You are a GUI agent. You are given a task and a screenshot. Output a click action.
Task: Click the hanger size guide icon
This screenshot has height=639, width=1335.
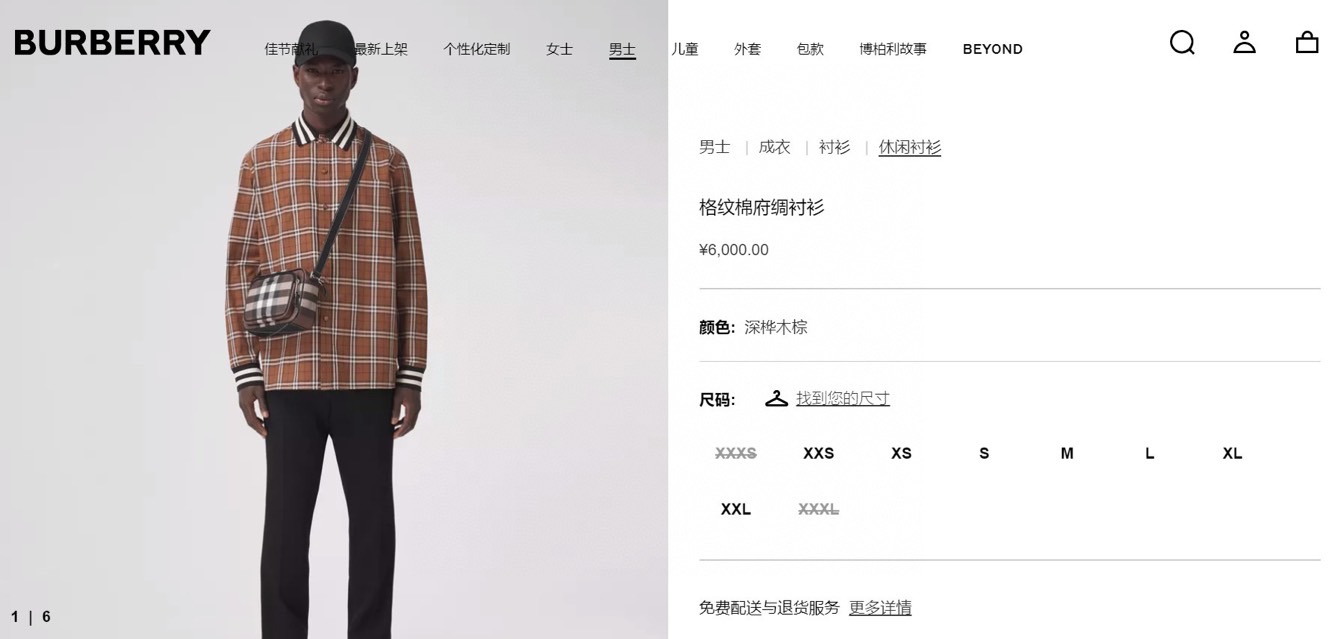point(777,398)
